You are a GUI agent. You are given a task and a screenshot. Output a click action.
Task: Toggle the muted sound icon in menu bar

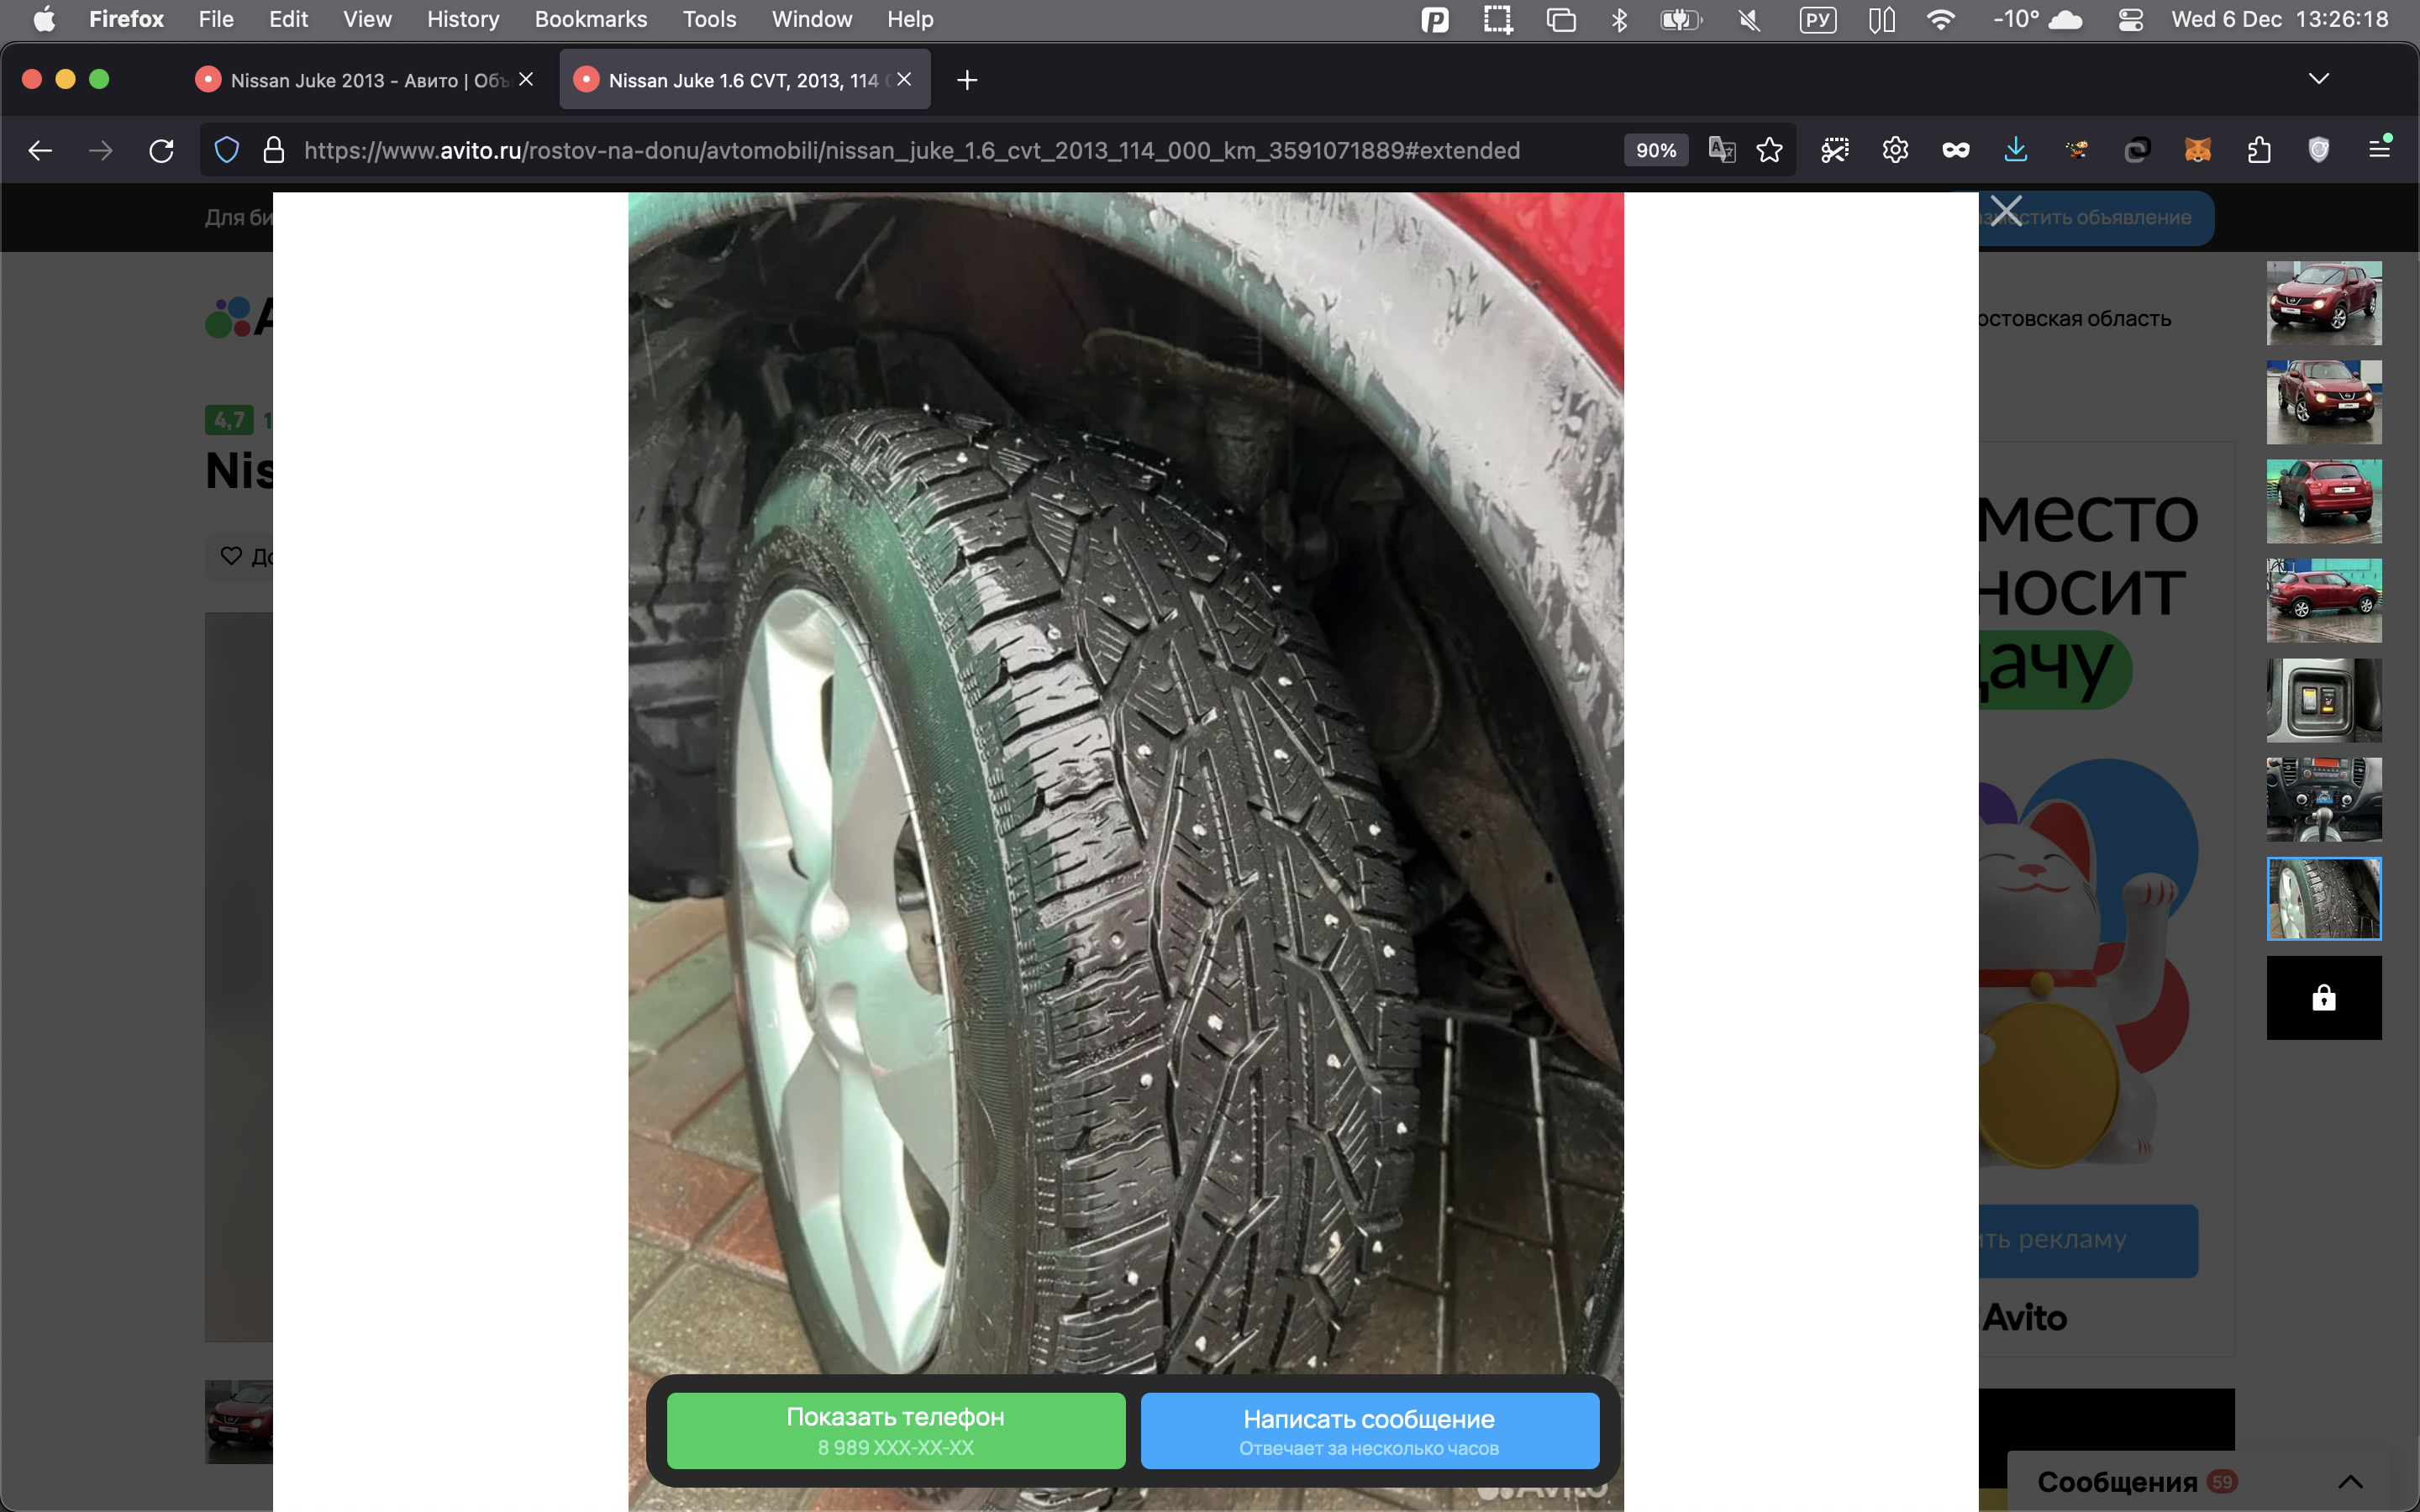pos(1749,19)
